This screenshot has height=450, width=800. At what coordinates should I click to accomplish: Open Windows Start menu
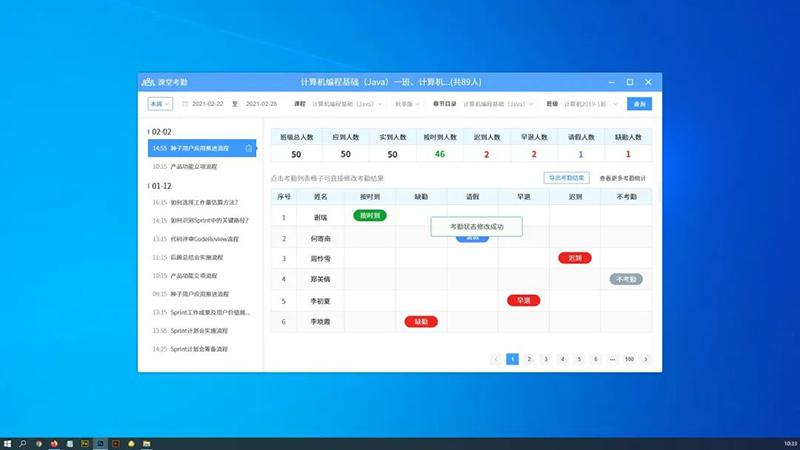(8, 442)
